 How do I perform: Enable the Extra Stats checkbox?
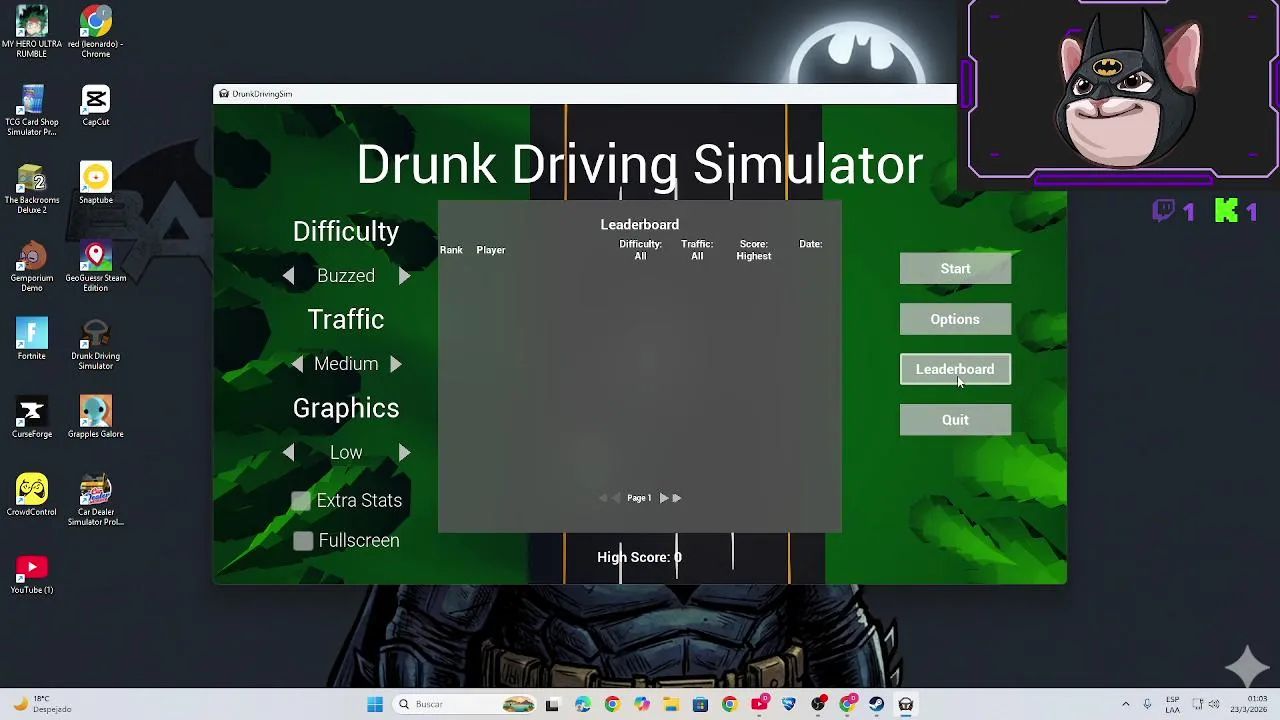(301, 501)
